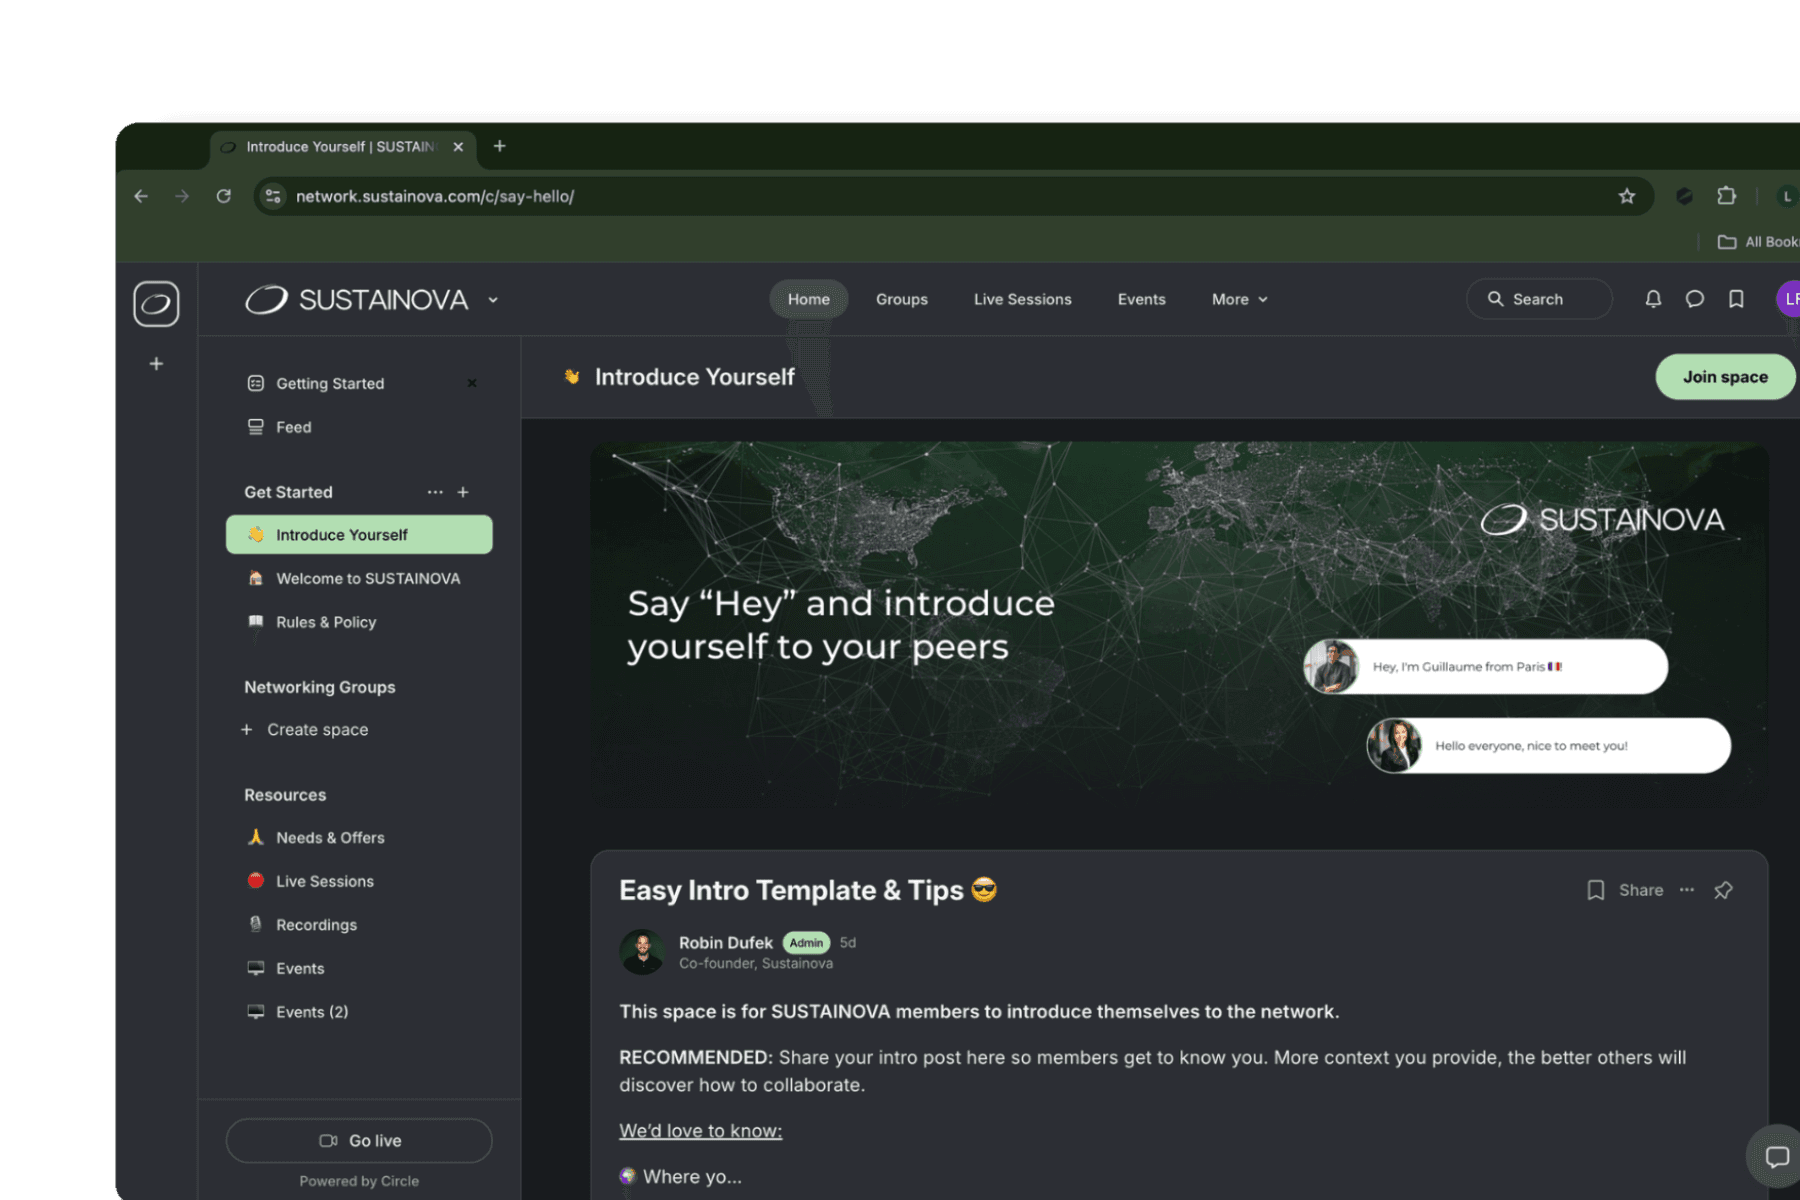The width and height of the screenshot is (1800, 1200).
Task: Open the Live Sessions tab
Action: [1022, 299]
